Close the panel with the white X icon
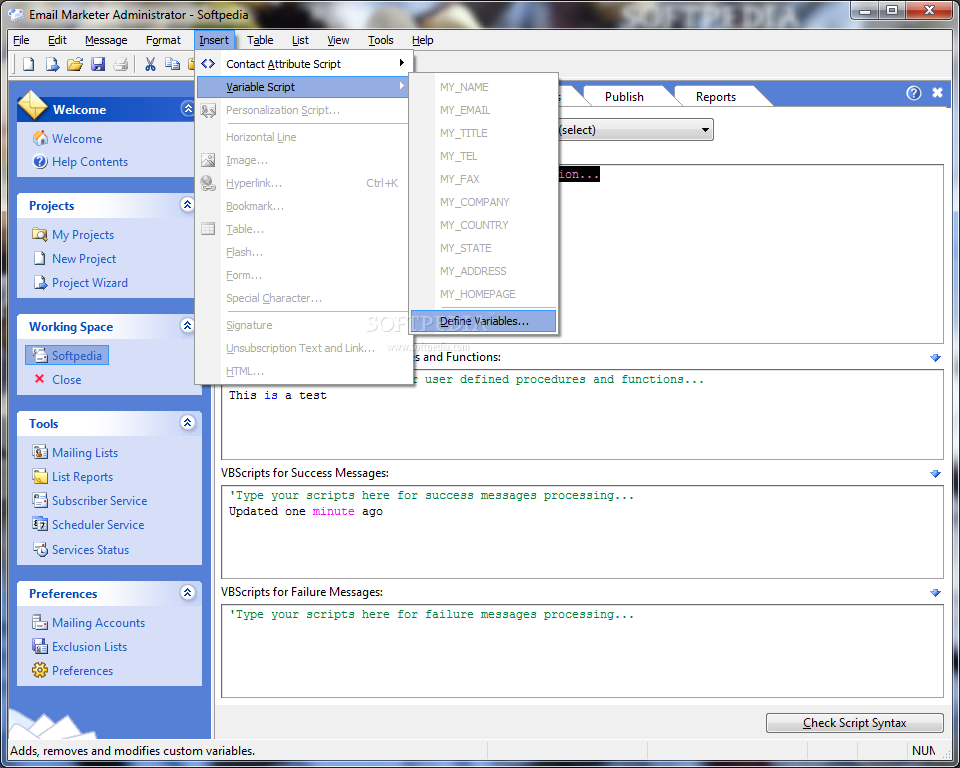960x768 pixels. (x=937, y=92)
